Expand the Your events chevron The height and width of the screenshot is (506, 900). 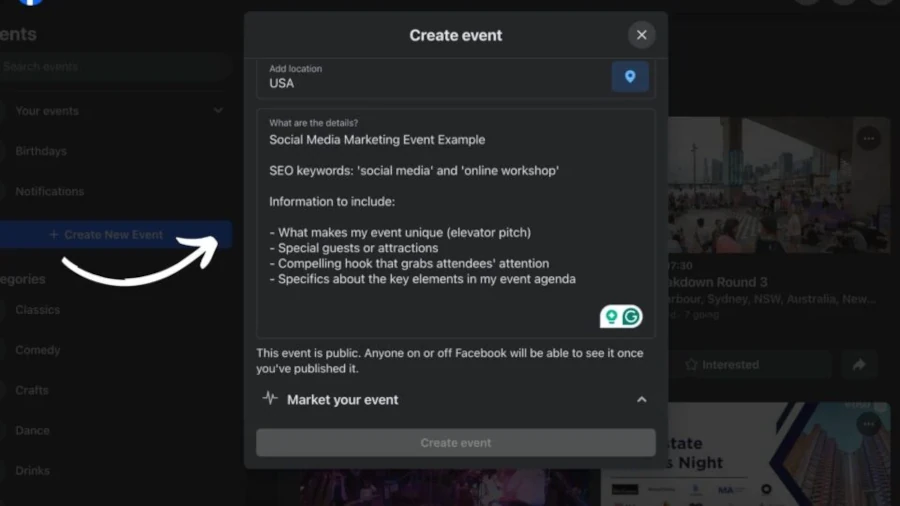click(x=218, y=110)
